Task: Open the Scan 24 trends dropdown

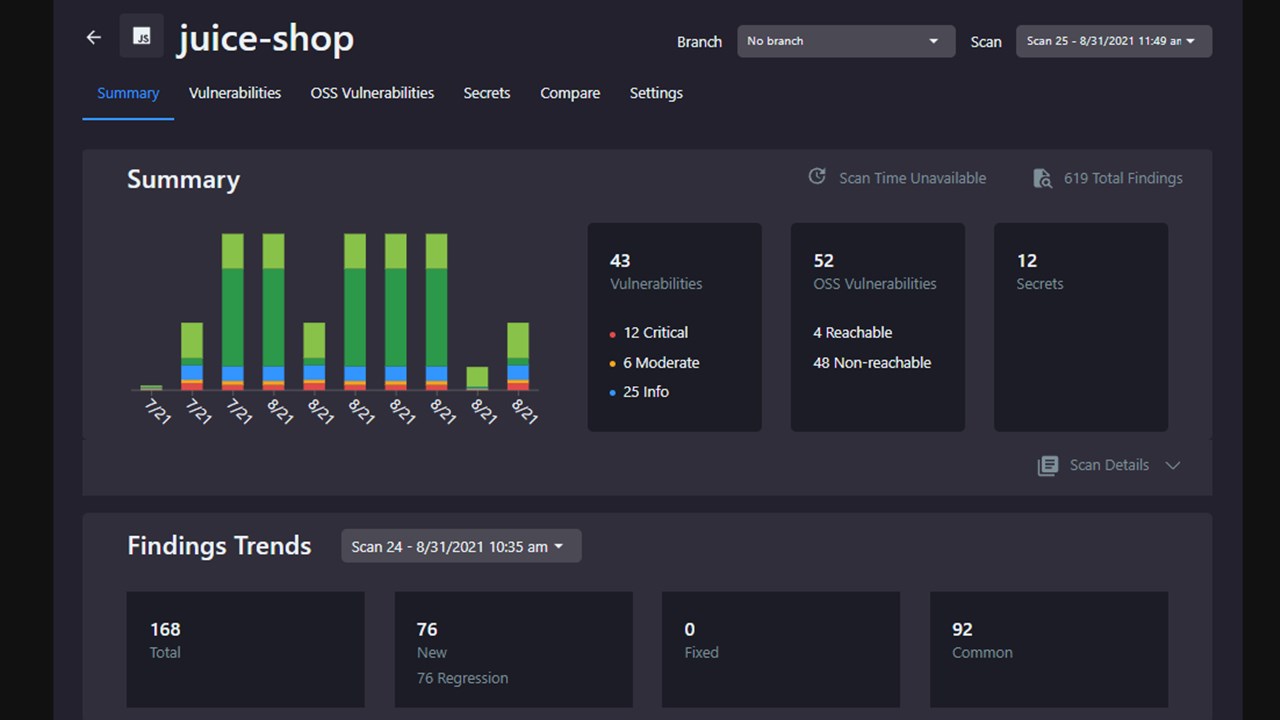Action: tap(461, 546)
